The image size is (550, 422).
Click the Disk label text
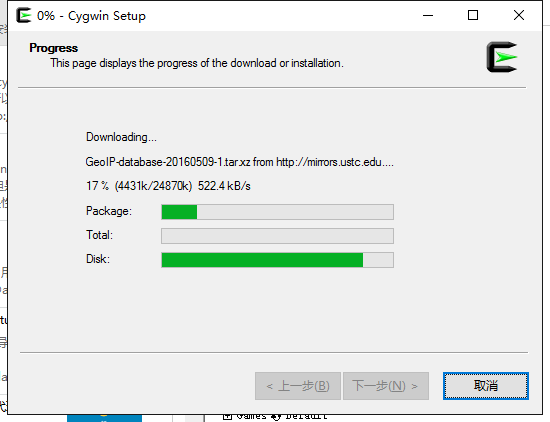tap(98, 259)
